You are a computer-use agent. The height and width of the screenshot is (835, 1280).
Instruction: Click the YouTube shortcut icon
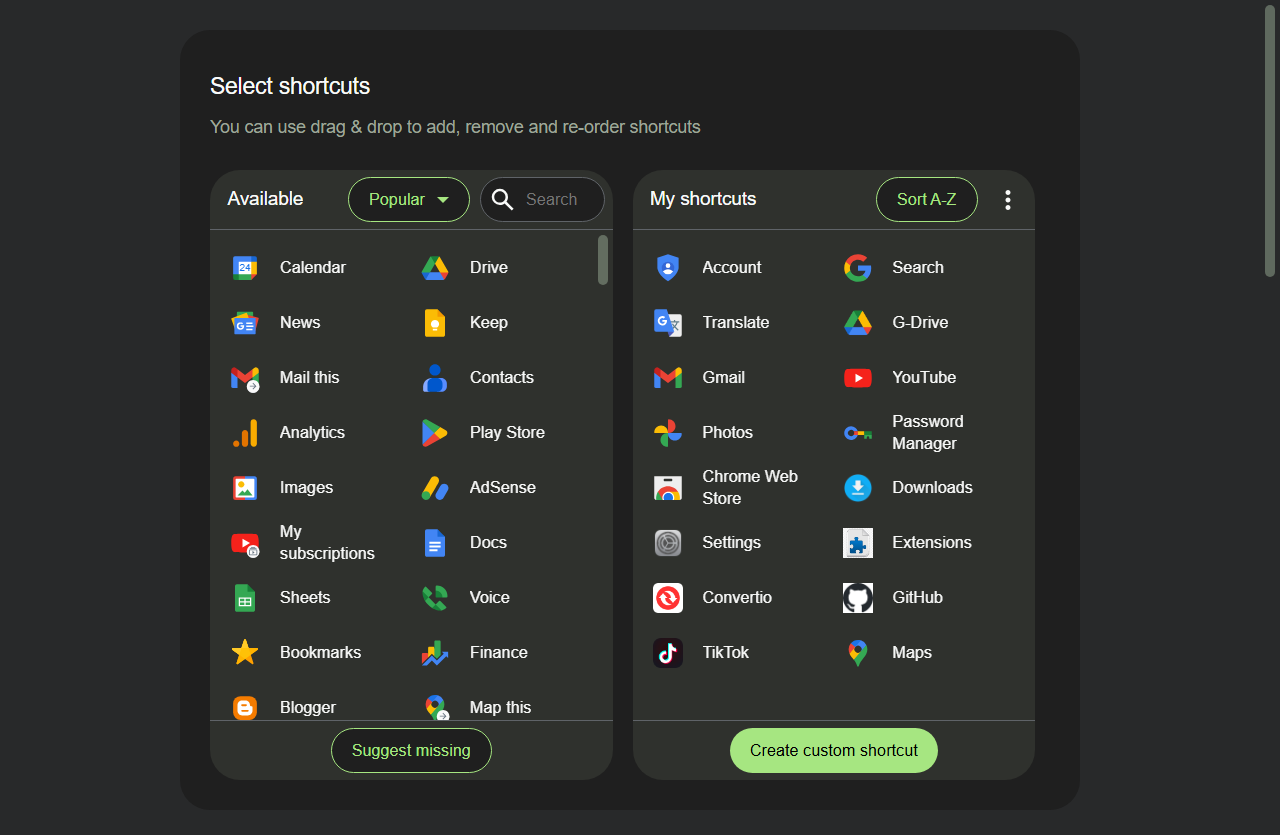(857, 377)
